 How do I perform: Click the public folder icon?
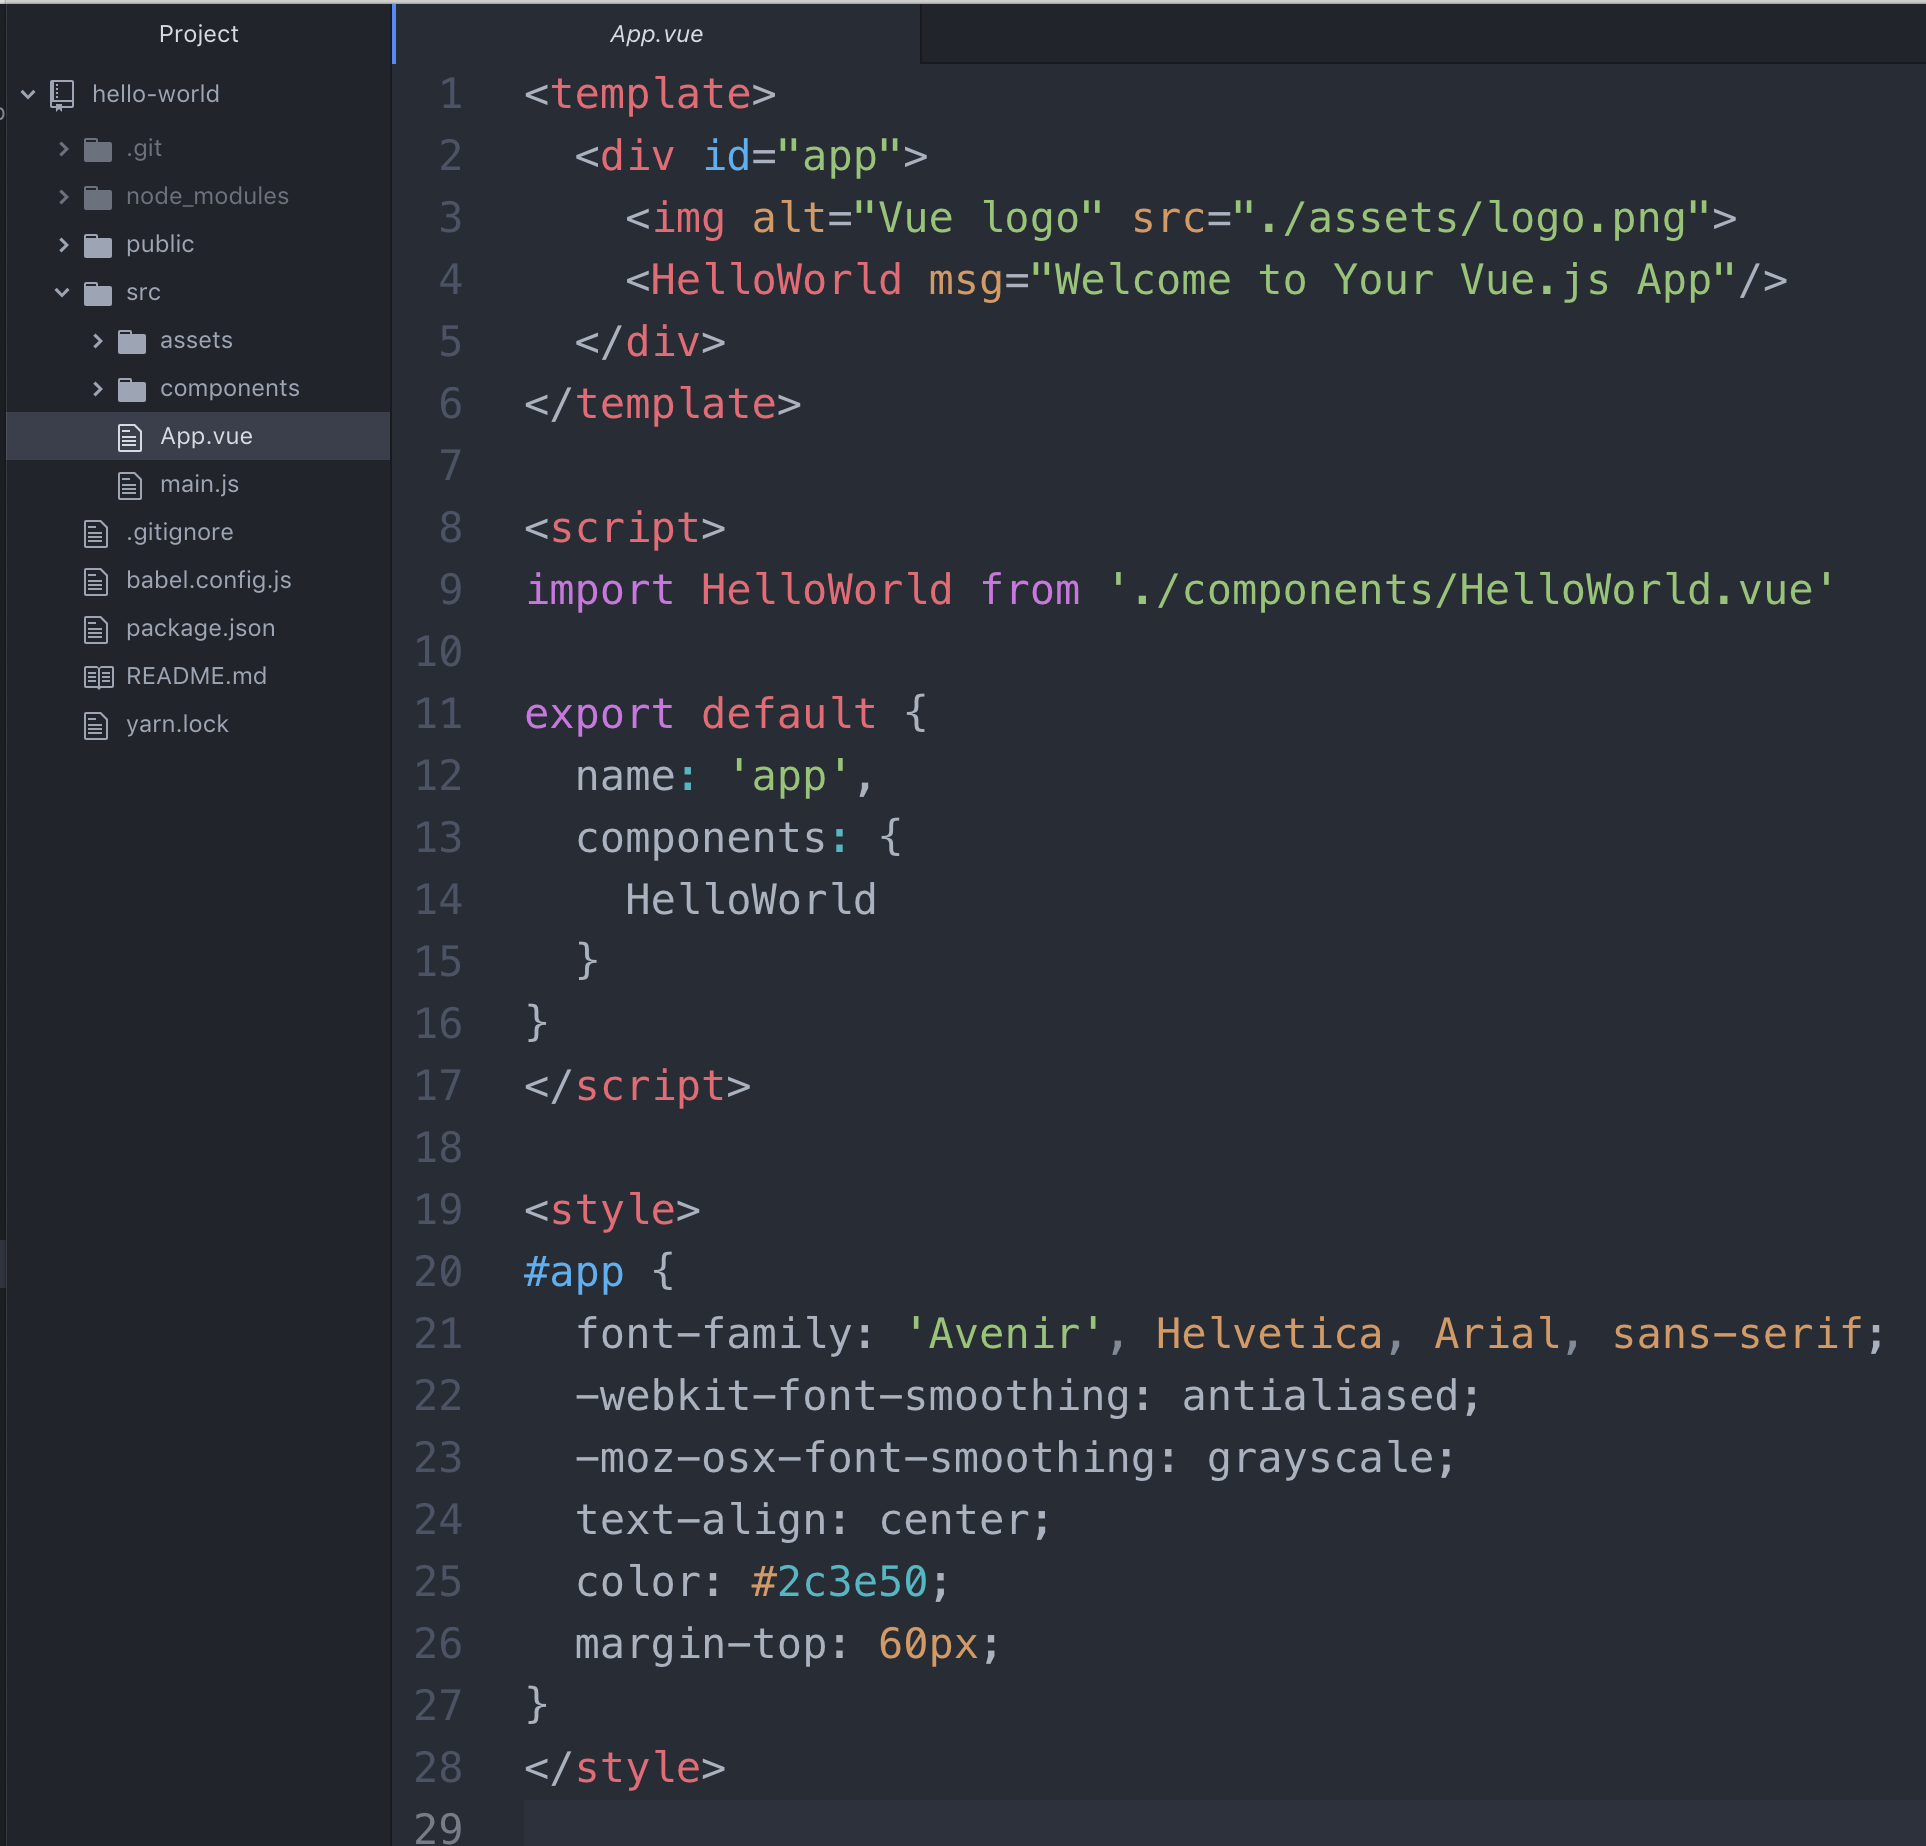(x=97, y=244)
